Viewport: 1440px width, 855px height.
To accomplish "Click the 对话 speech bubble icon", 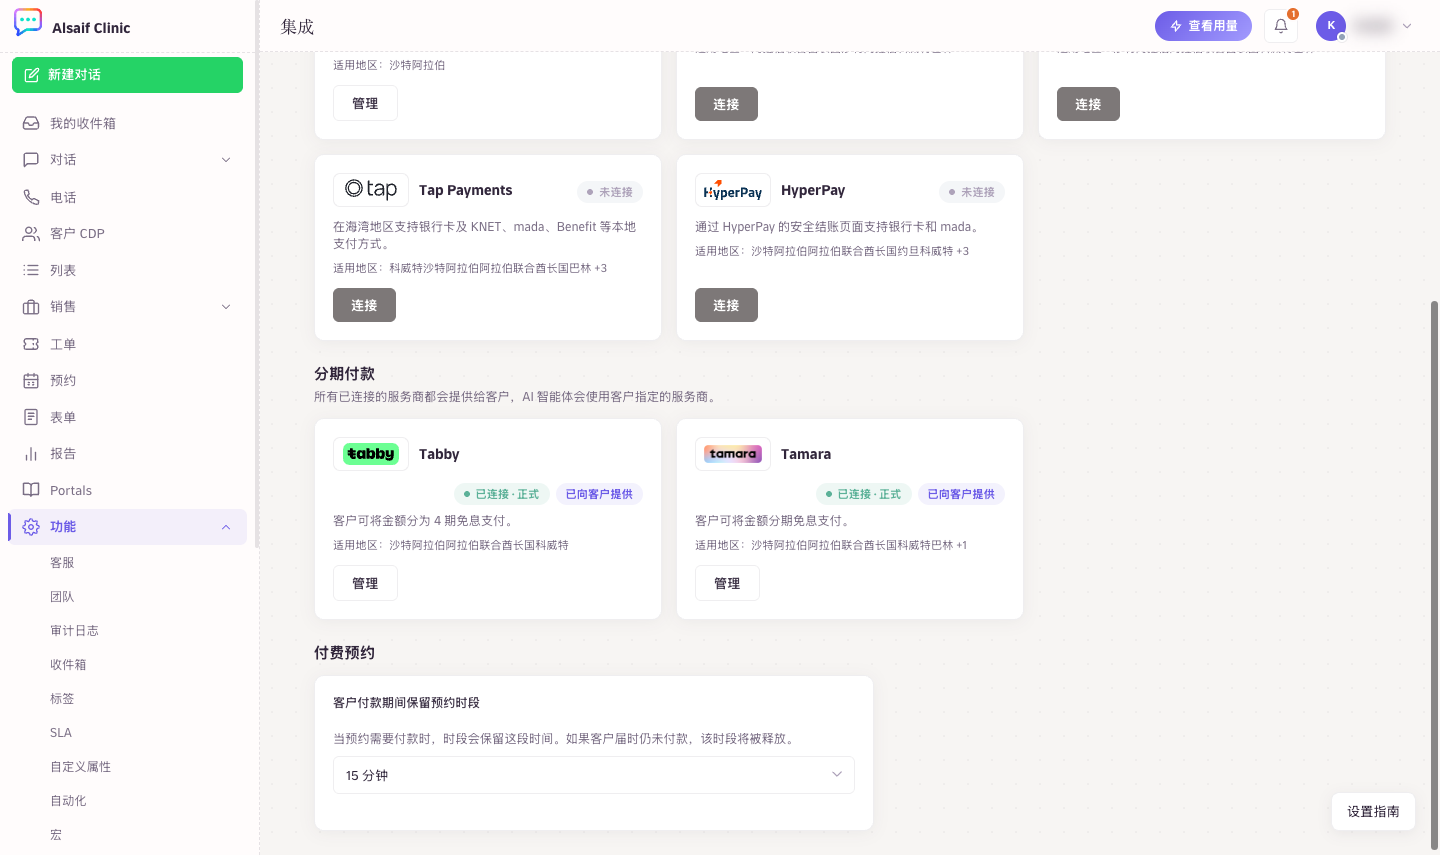I will [x=31, y=160].
